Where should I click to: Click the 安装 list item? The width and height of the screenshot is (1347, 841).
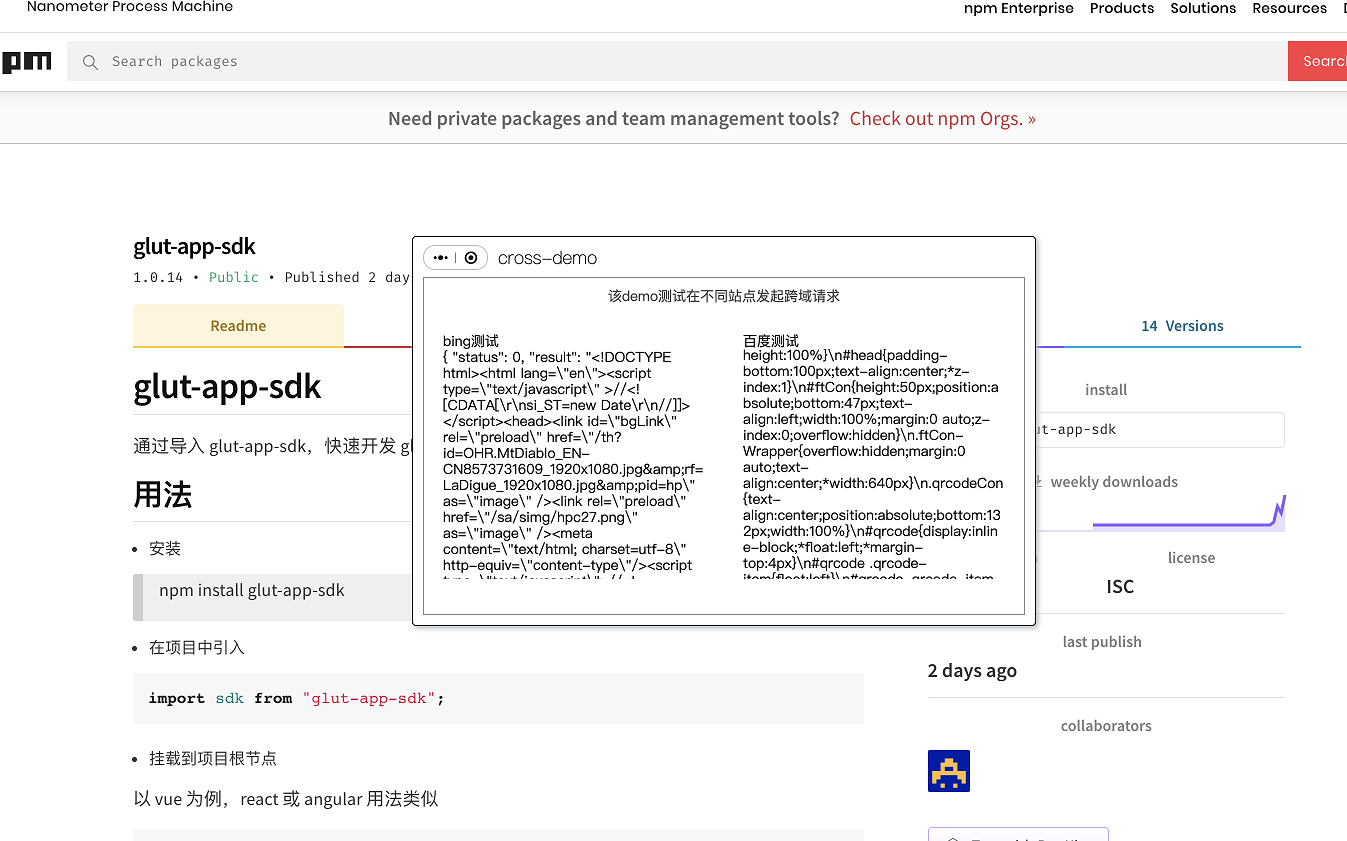point(165,549)
